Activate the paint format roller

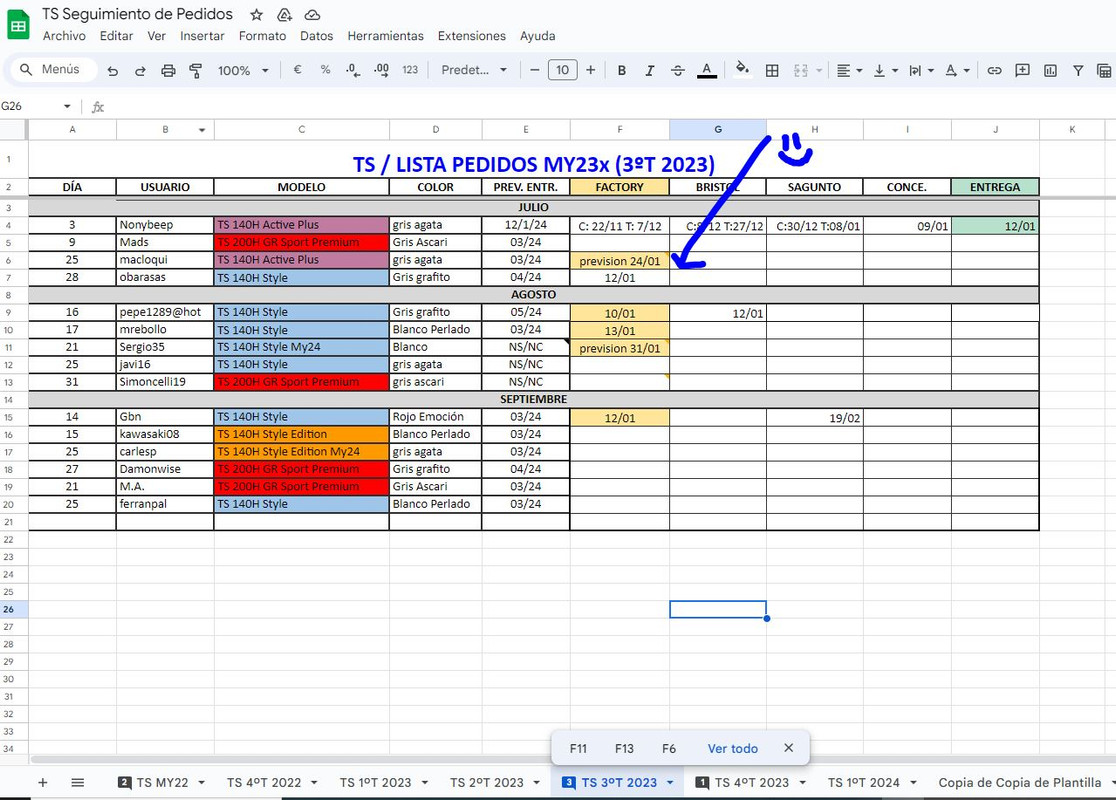point(195,70)
